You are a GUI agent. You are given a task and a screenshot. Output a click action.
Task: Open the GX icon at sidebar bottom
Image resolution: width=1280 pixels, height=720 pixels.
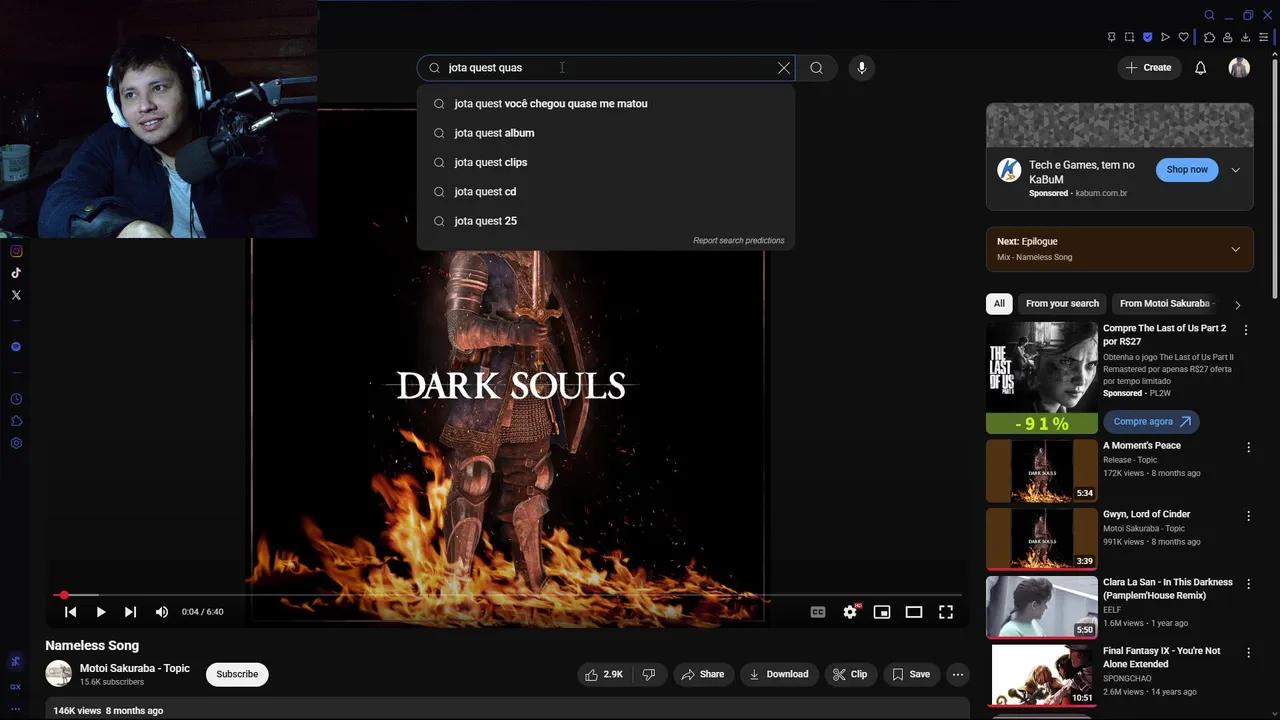click(x=16, y=687)
